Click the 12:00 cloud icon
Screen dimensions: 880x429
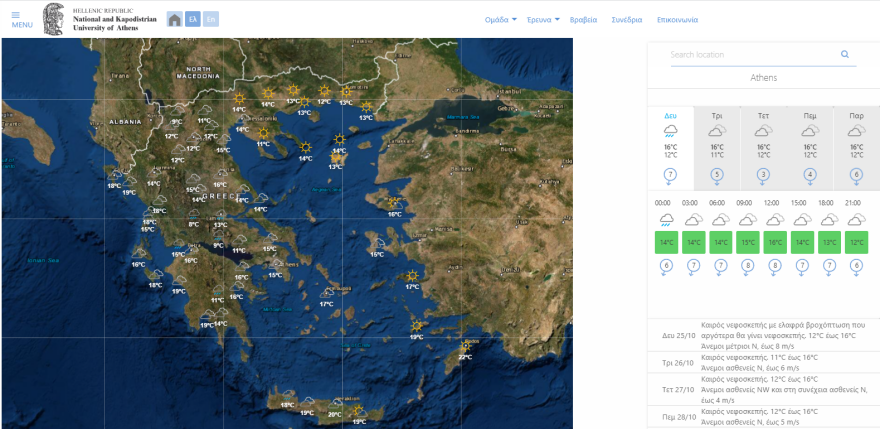775,219
